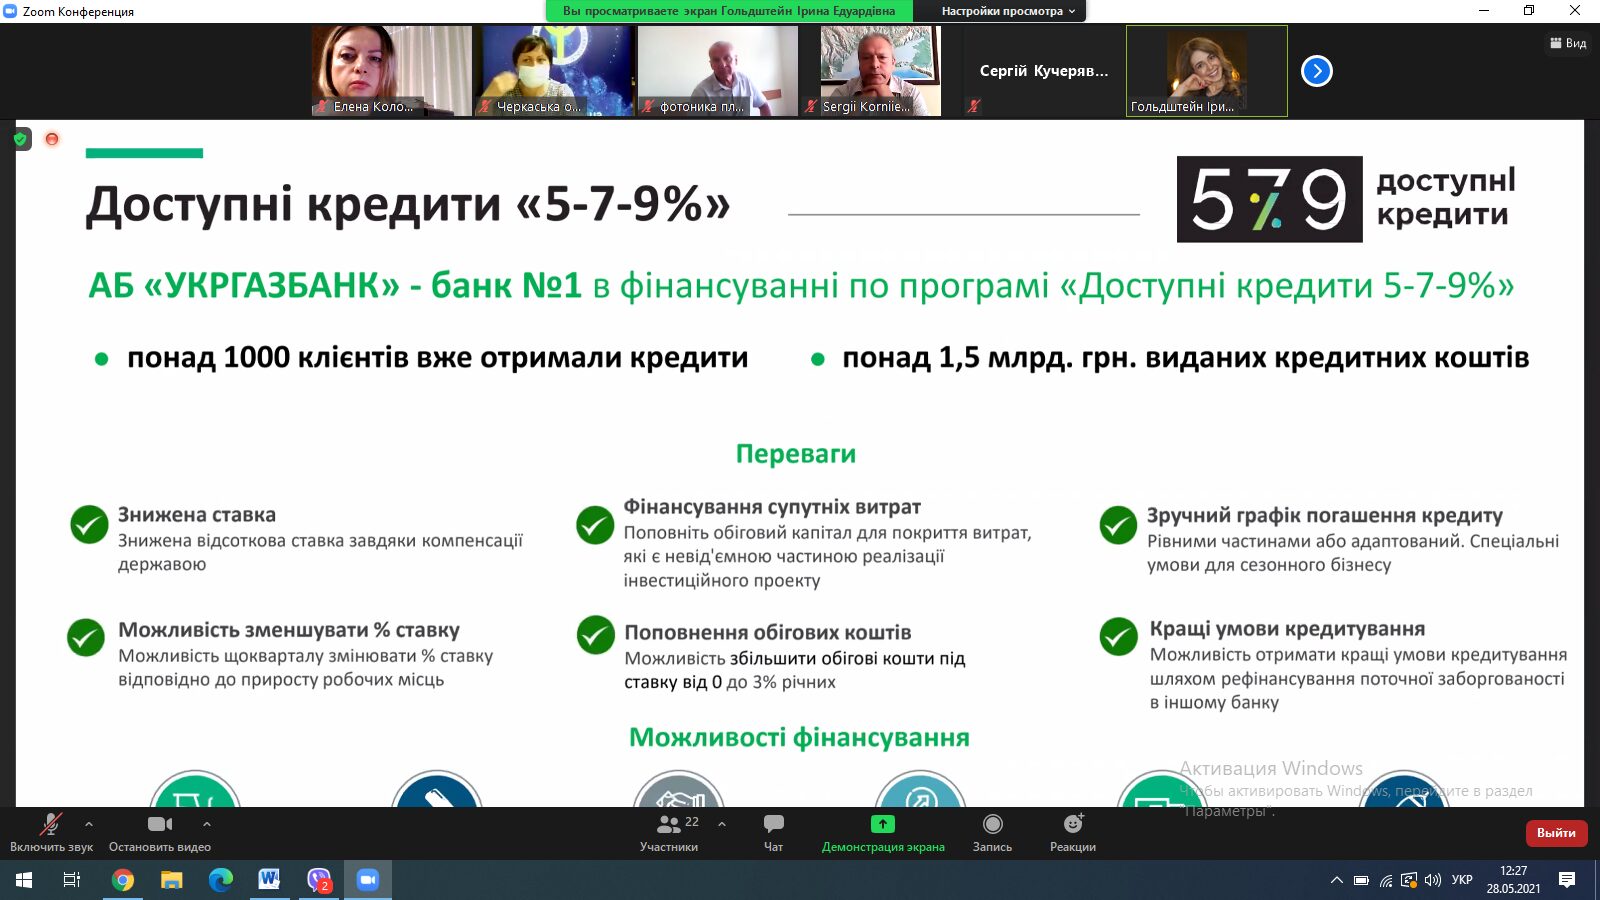
Task: Open Windows Start menu
Action: pos(24,880)
